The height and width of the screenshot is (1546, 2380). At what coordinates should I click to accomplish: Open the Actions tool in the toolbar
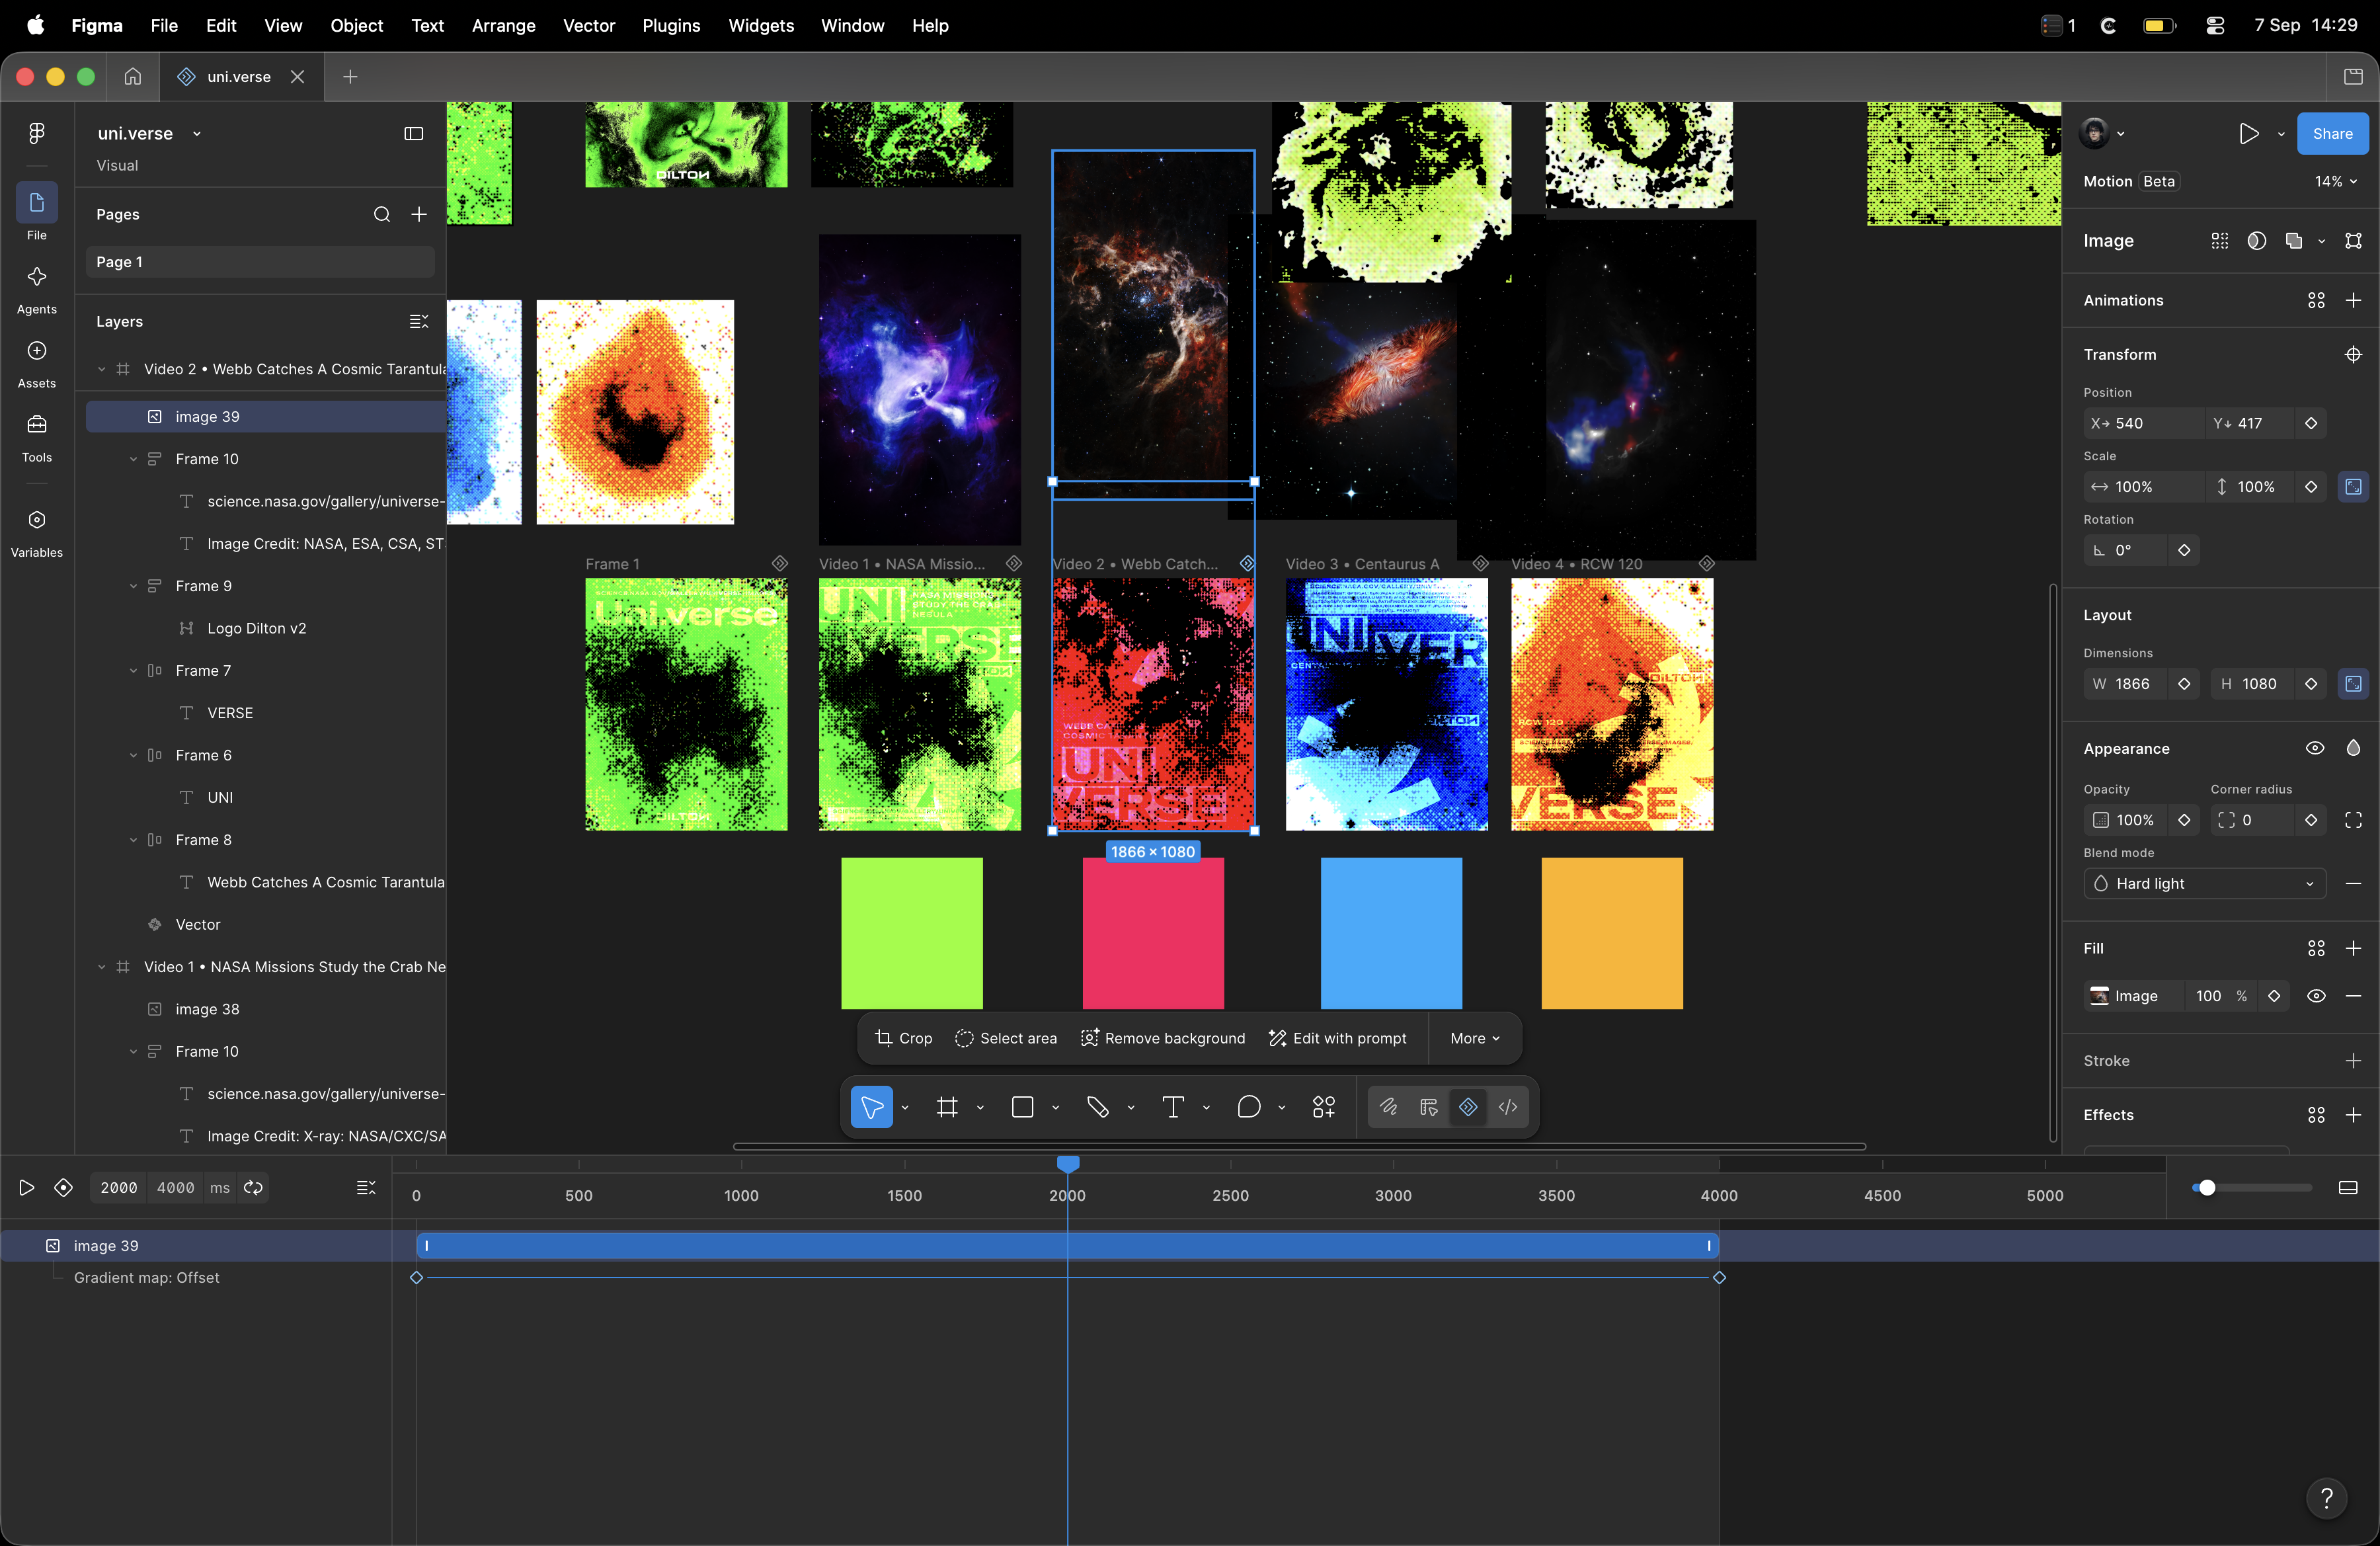tap(1324, 1107)
